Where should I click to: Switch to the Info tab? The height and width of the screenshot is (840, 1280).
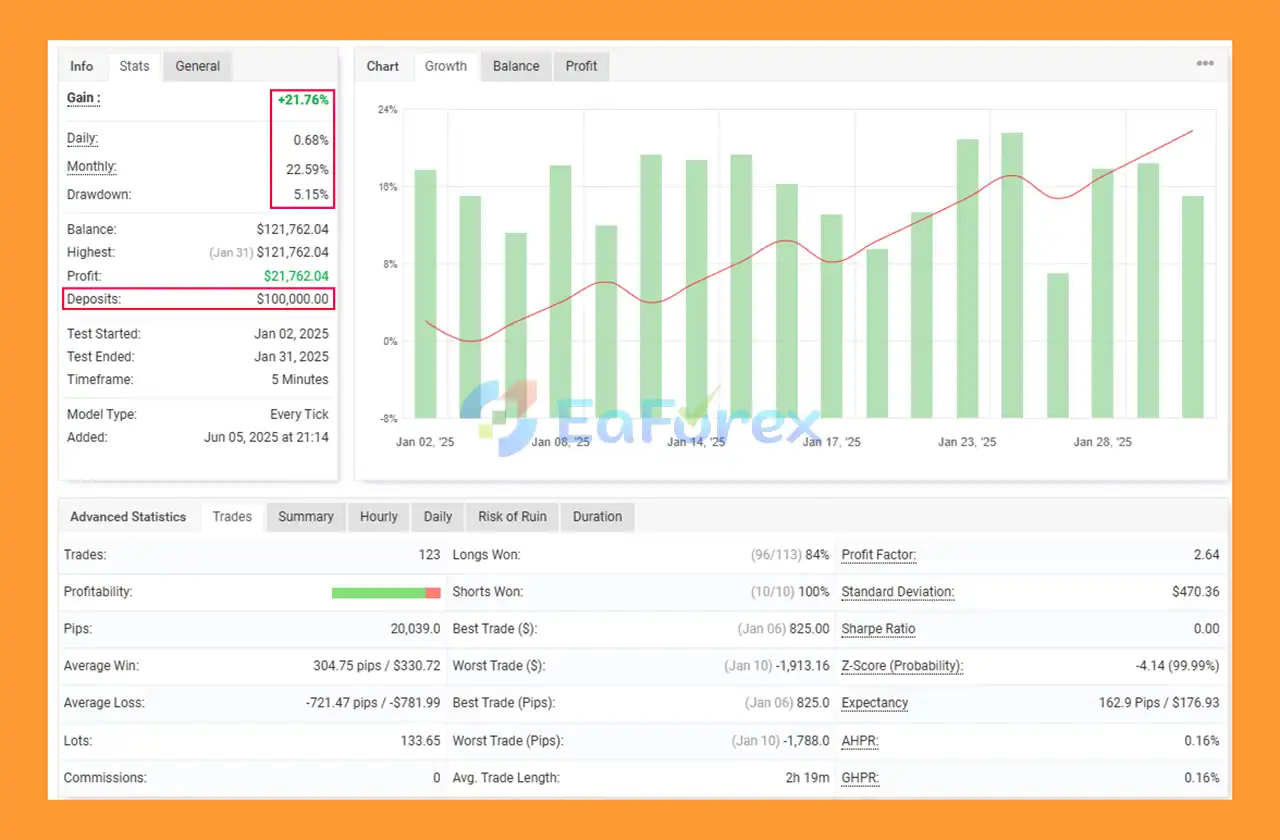coord(81,66)
